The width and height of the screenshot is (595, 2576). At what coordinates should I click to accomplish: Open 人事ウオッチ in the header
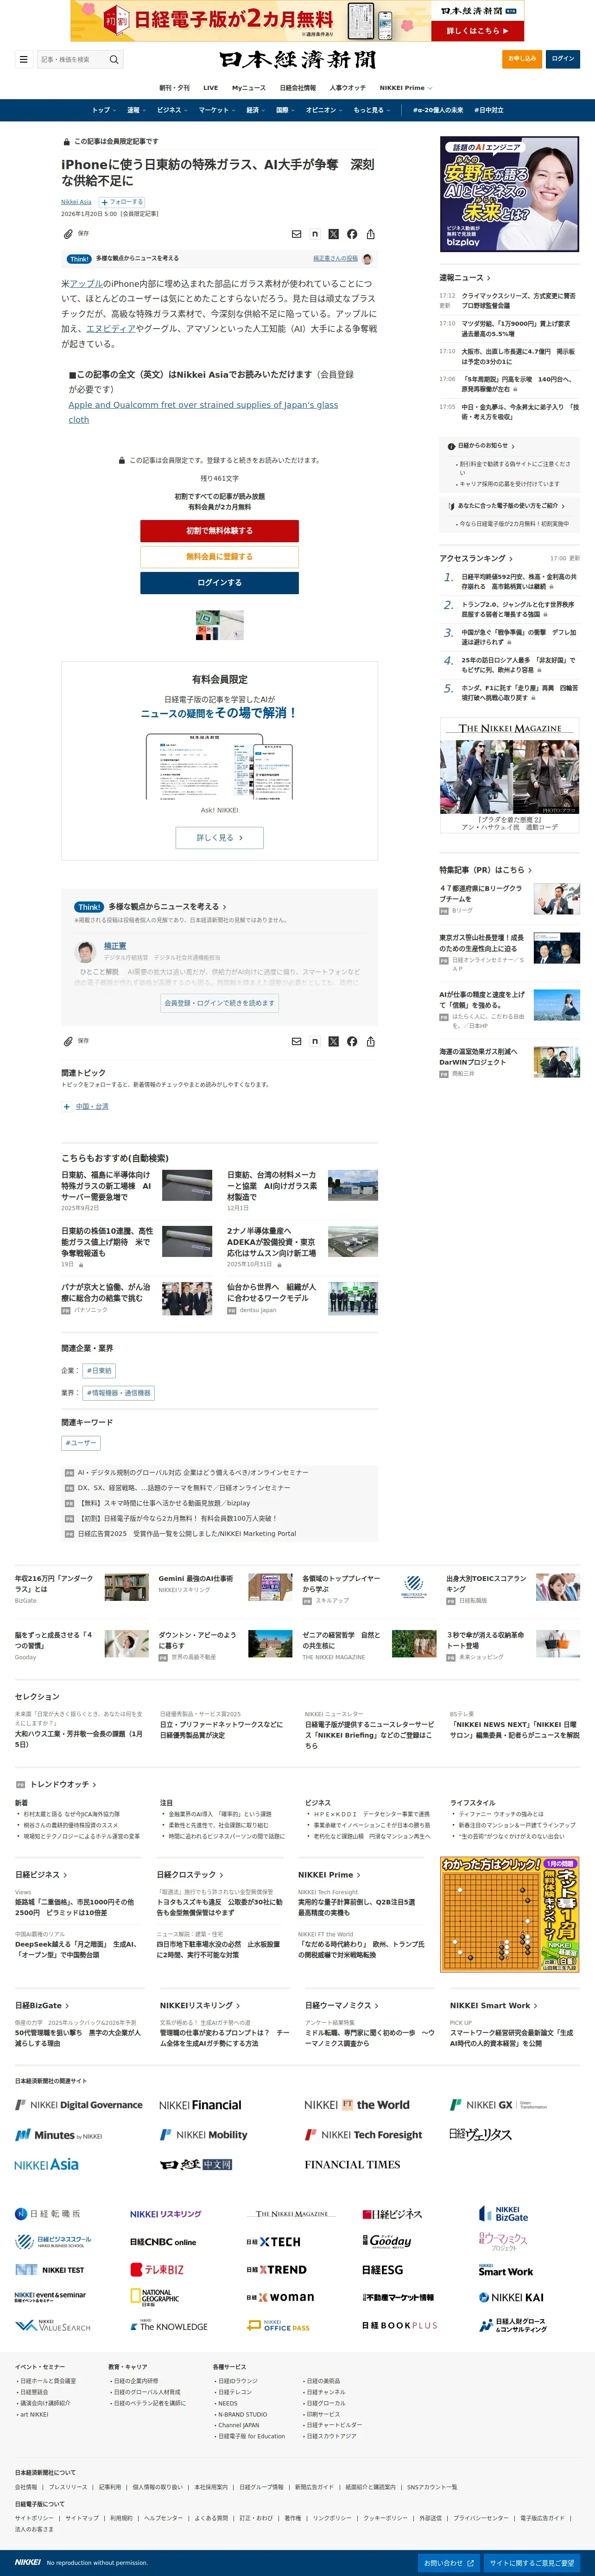pyautogui.click(x=348, y=88)
